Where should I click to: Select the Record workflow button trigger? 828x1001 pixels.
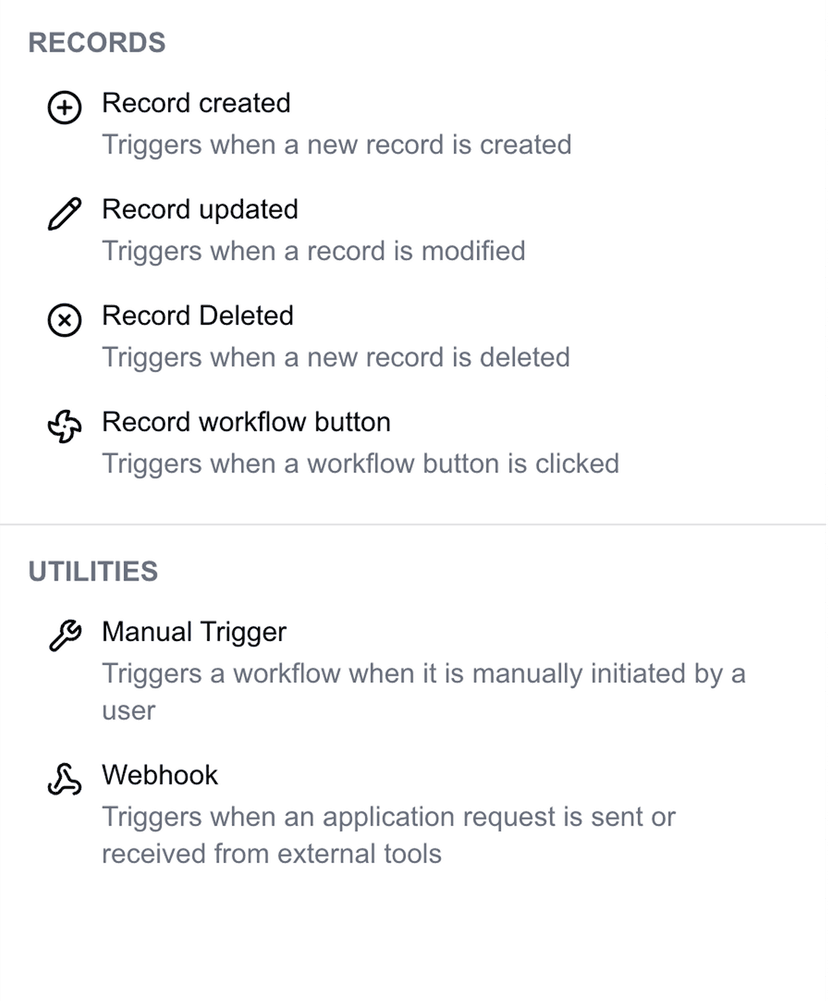coord(245,422)
